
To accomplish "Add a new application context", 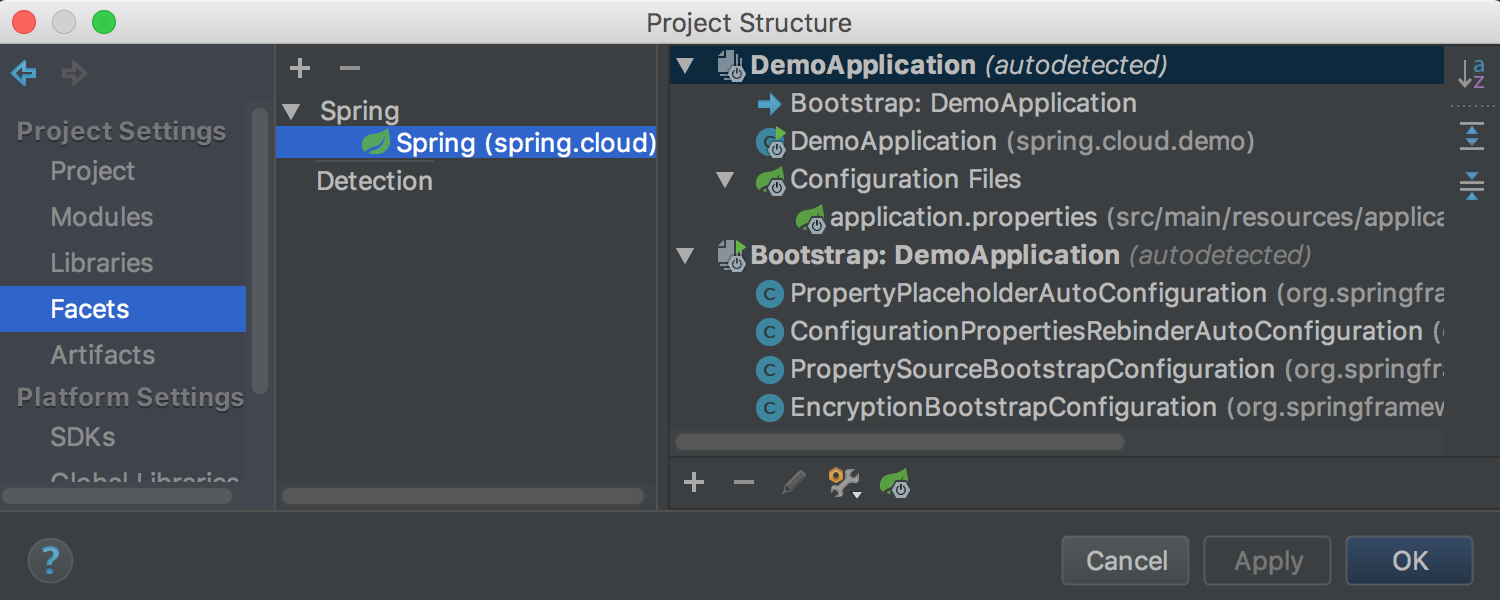I will [x=694, y=484].
